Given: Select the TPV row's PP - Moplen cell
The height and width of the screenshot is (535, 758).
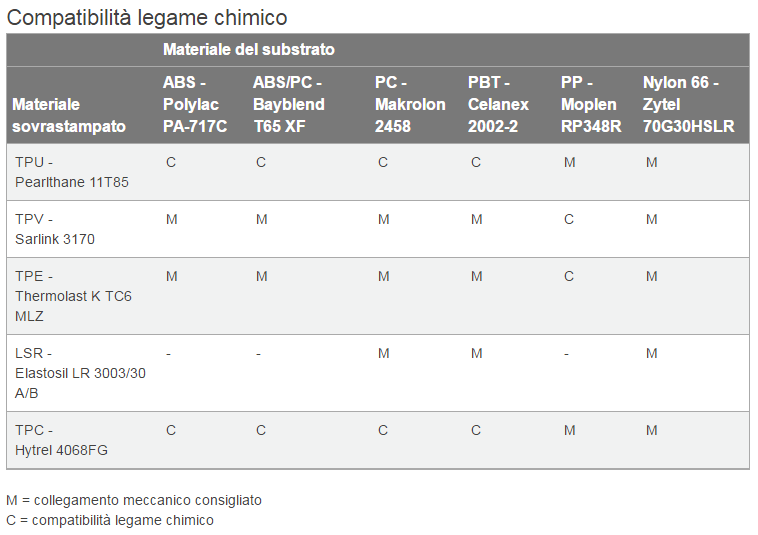Looking at the screenshot, I should pyautogui.click(x=569, y=219).
